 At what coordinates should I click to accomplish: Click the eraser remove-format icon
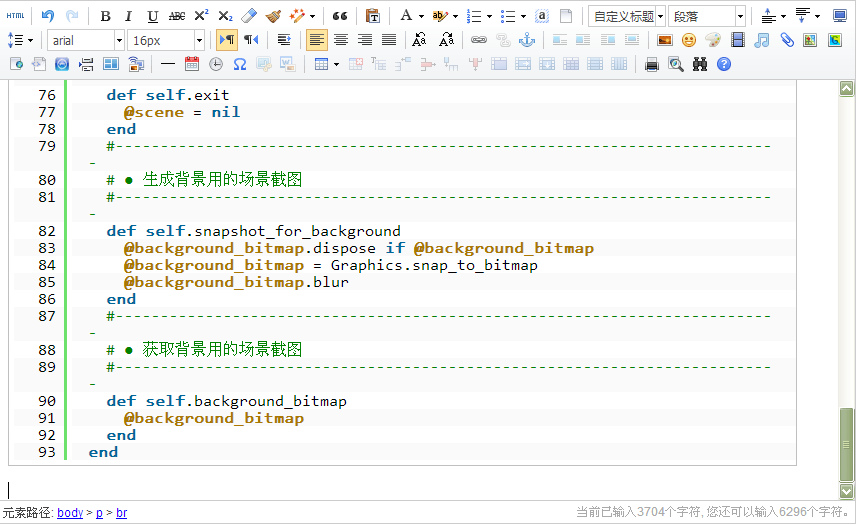249,16
